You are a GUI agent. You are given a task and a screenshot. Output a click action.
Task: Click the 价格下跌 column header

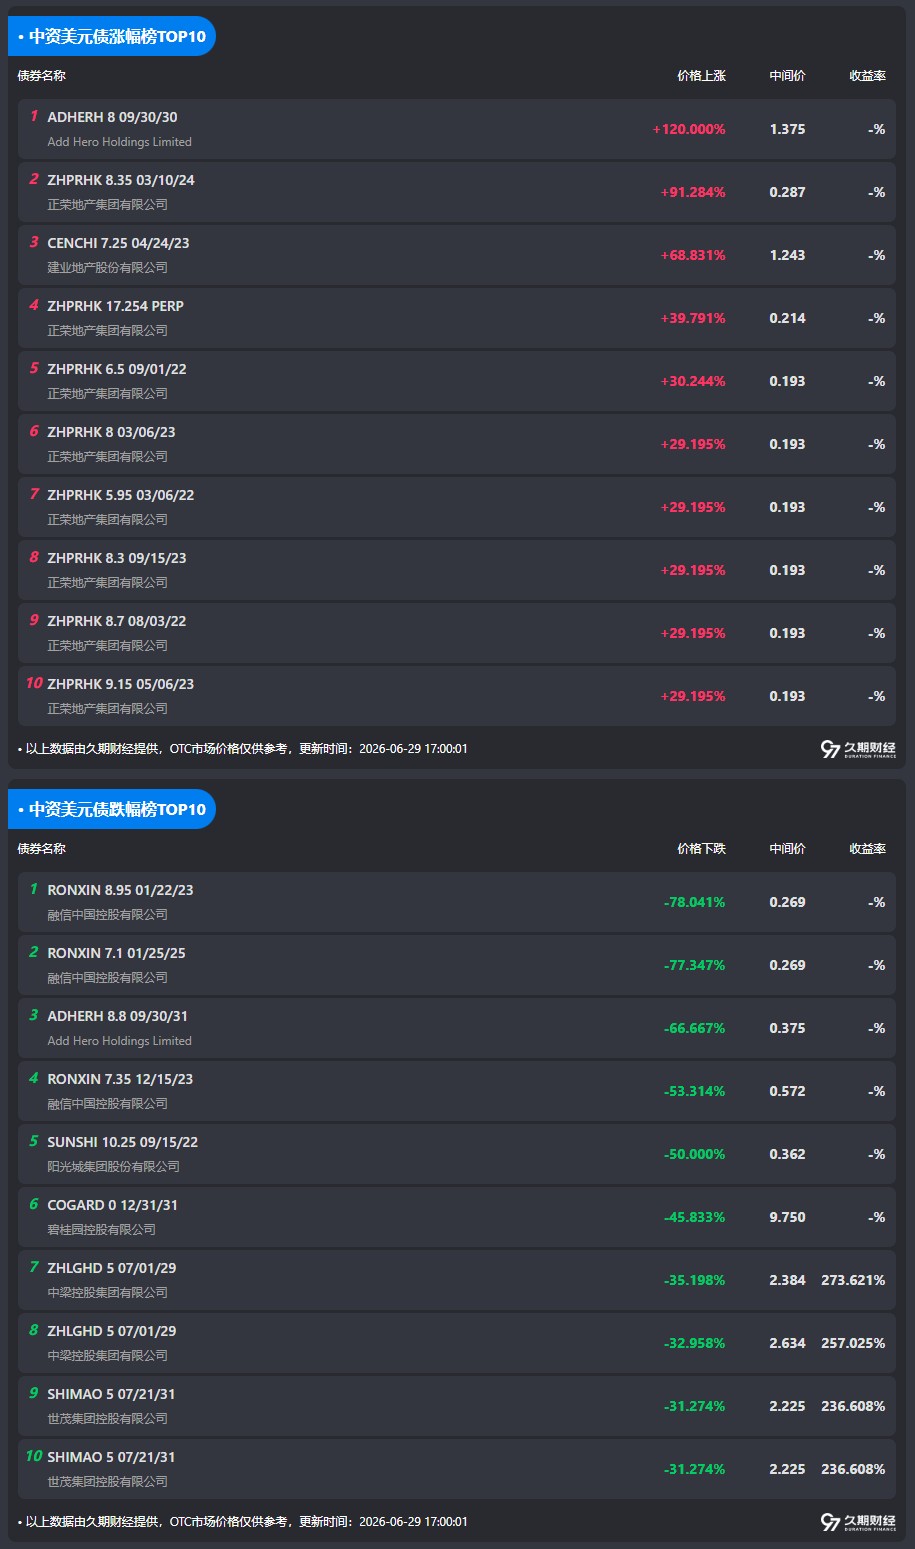pos(701,849)
